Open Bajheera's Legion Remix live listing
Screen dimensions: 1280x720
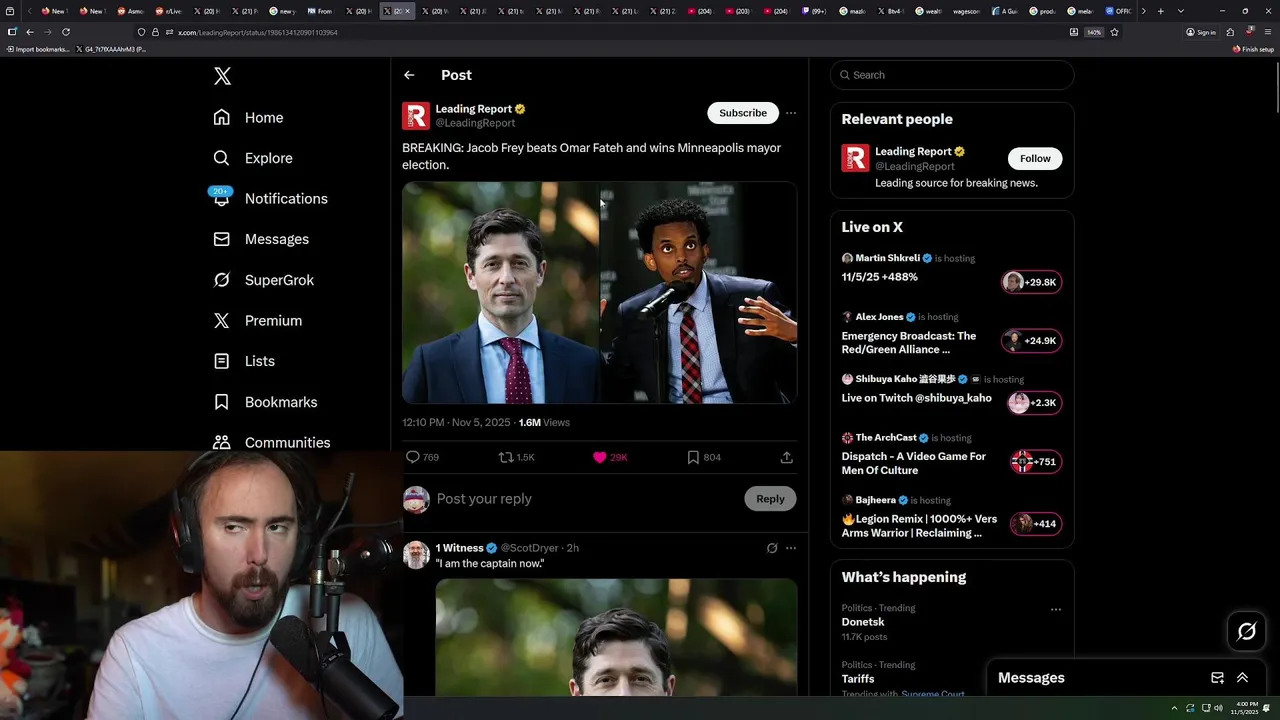point(951,518)
